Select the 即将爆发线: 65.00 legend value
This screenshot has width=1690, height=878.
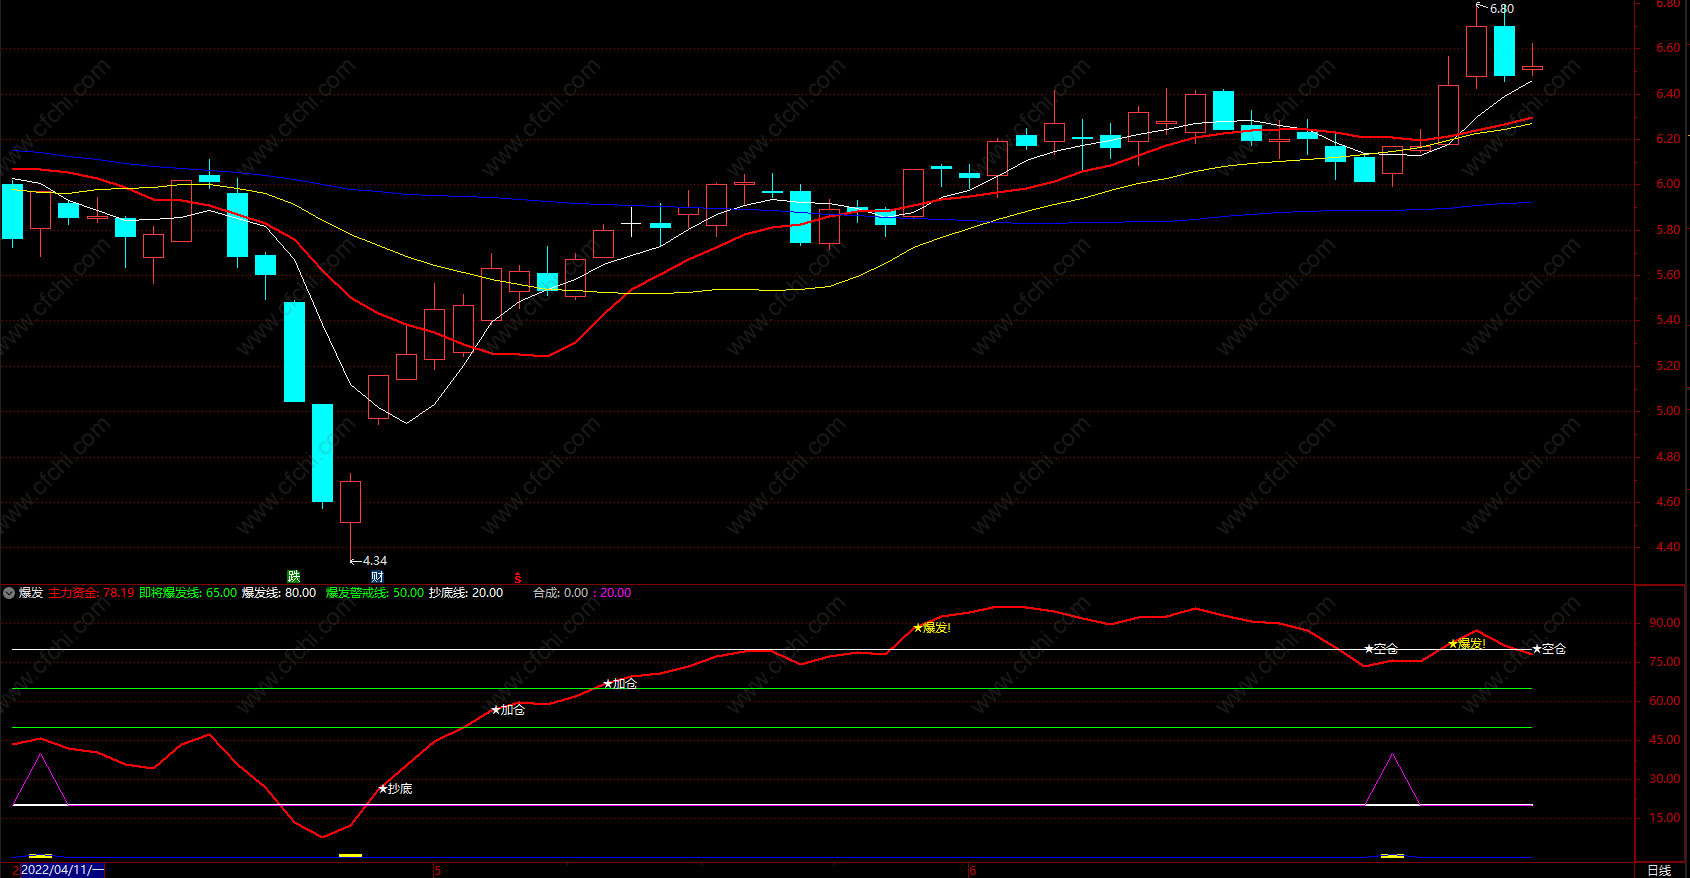tap(188, 593)
